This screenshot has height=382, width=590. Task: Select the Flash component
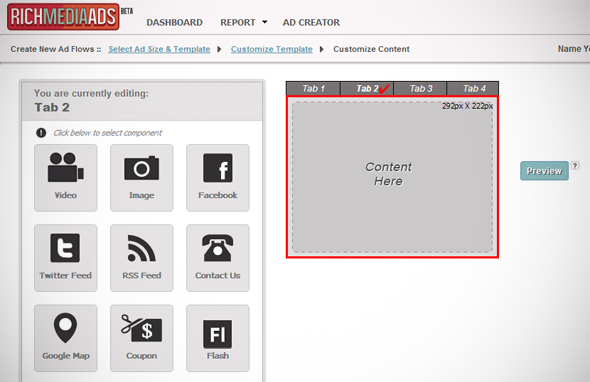point(217,338)
